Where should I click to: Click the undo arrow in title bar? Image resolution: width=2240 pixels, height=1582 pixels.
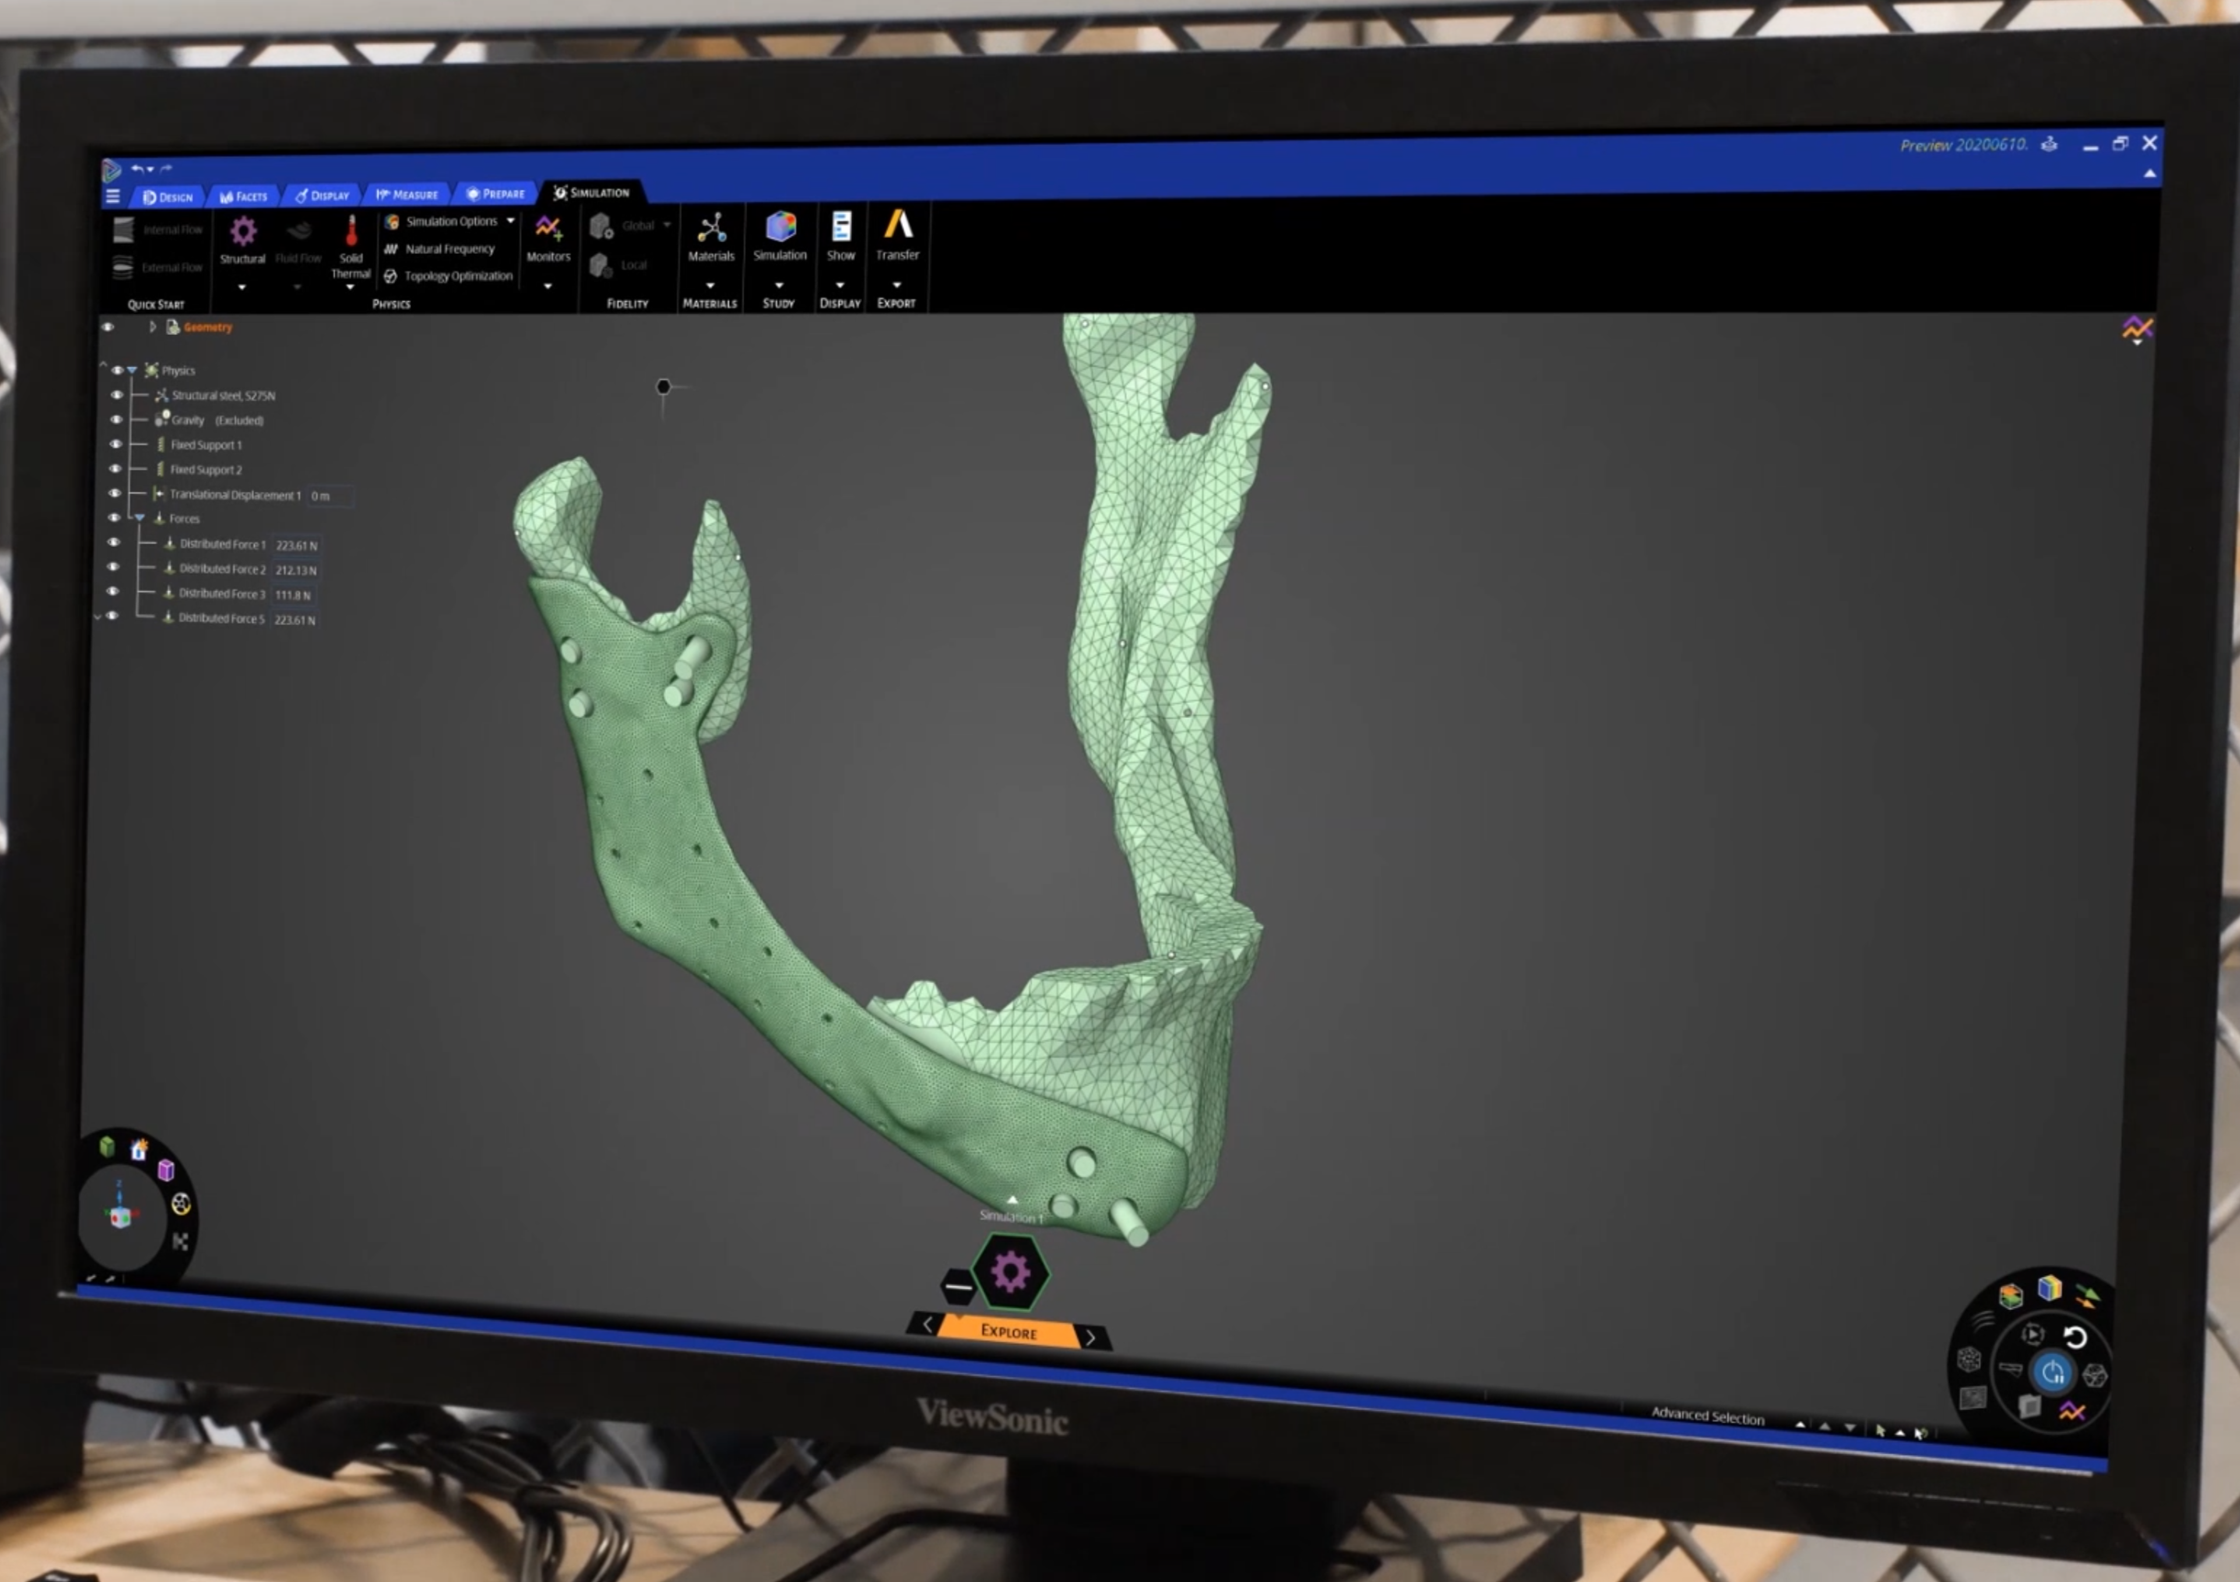(x=137, y=168)
